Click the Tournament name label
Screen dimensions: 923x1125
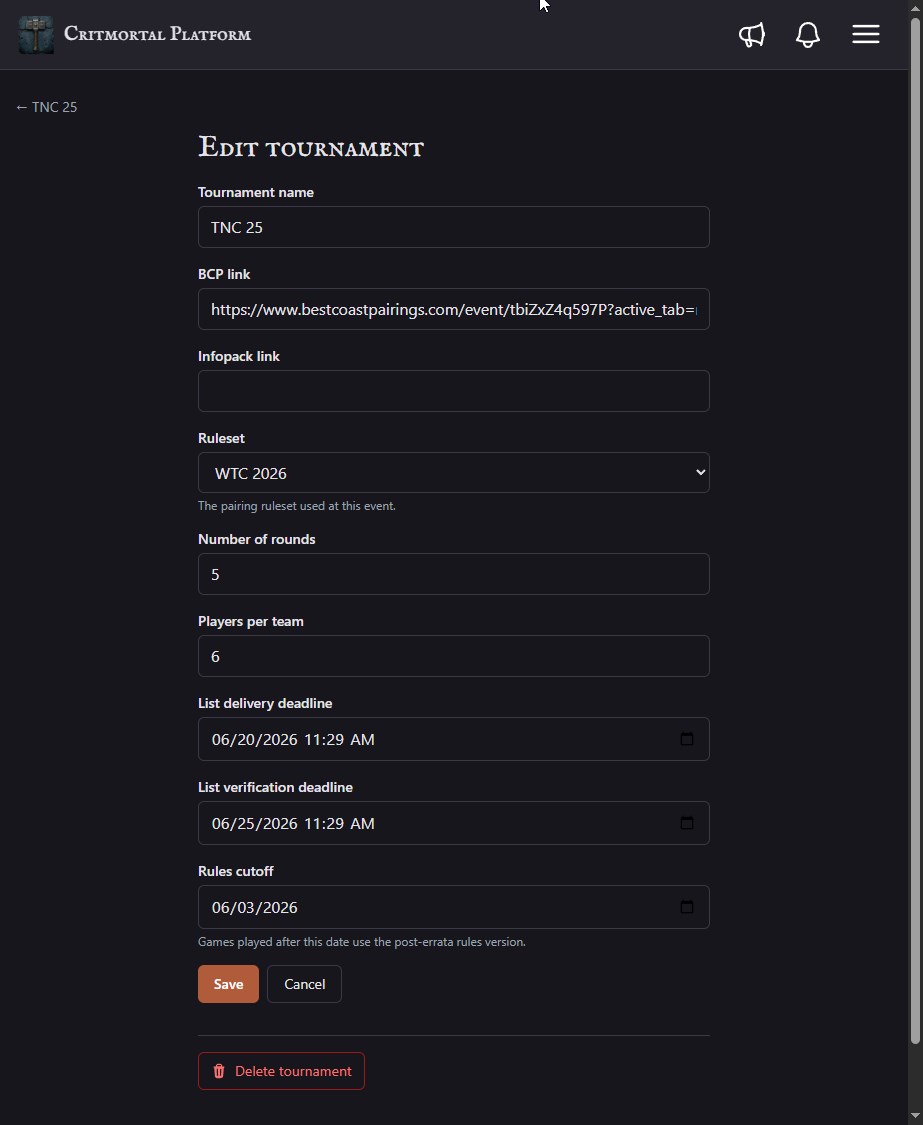pyautogui.click(x=256, y=192)
